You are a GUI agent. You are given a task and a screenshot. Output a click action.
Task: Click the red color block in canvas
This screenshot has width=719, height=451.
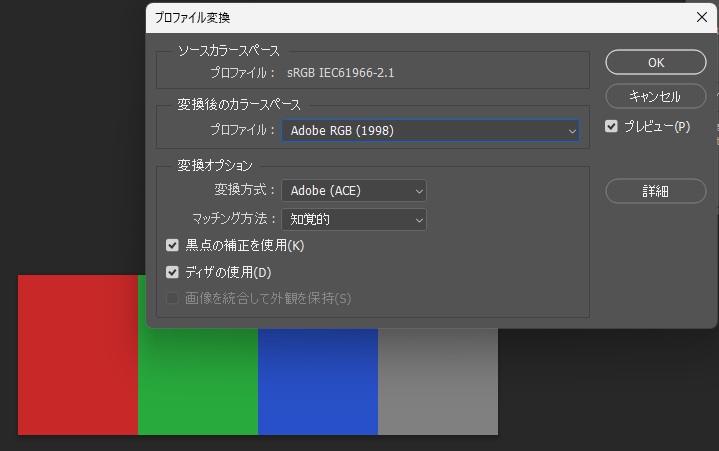(x=78, y=355)
